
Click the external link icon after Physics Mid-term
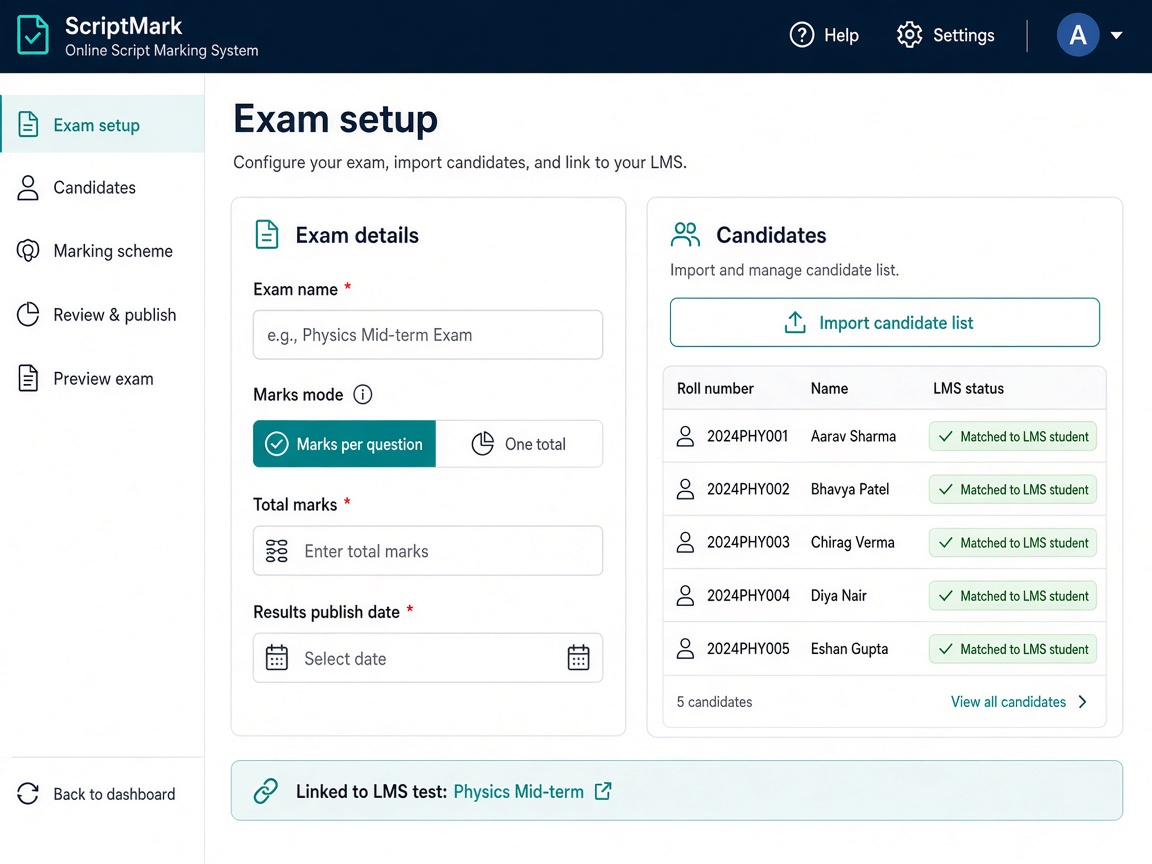coord(603,791)
